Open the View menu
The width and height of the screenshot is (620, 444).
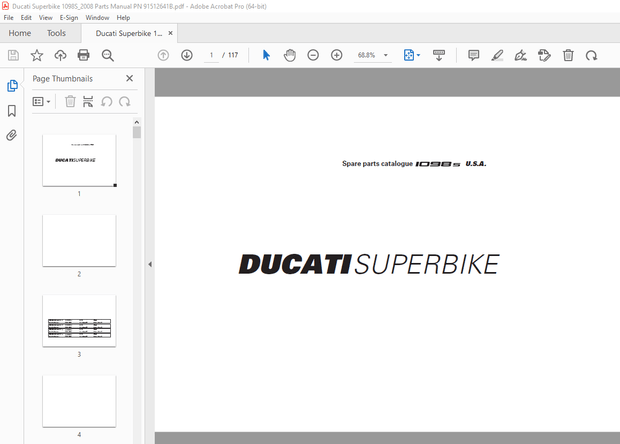(x=45, y=18)
